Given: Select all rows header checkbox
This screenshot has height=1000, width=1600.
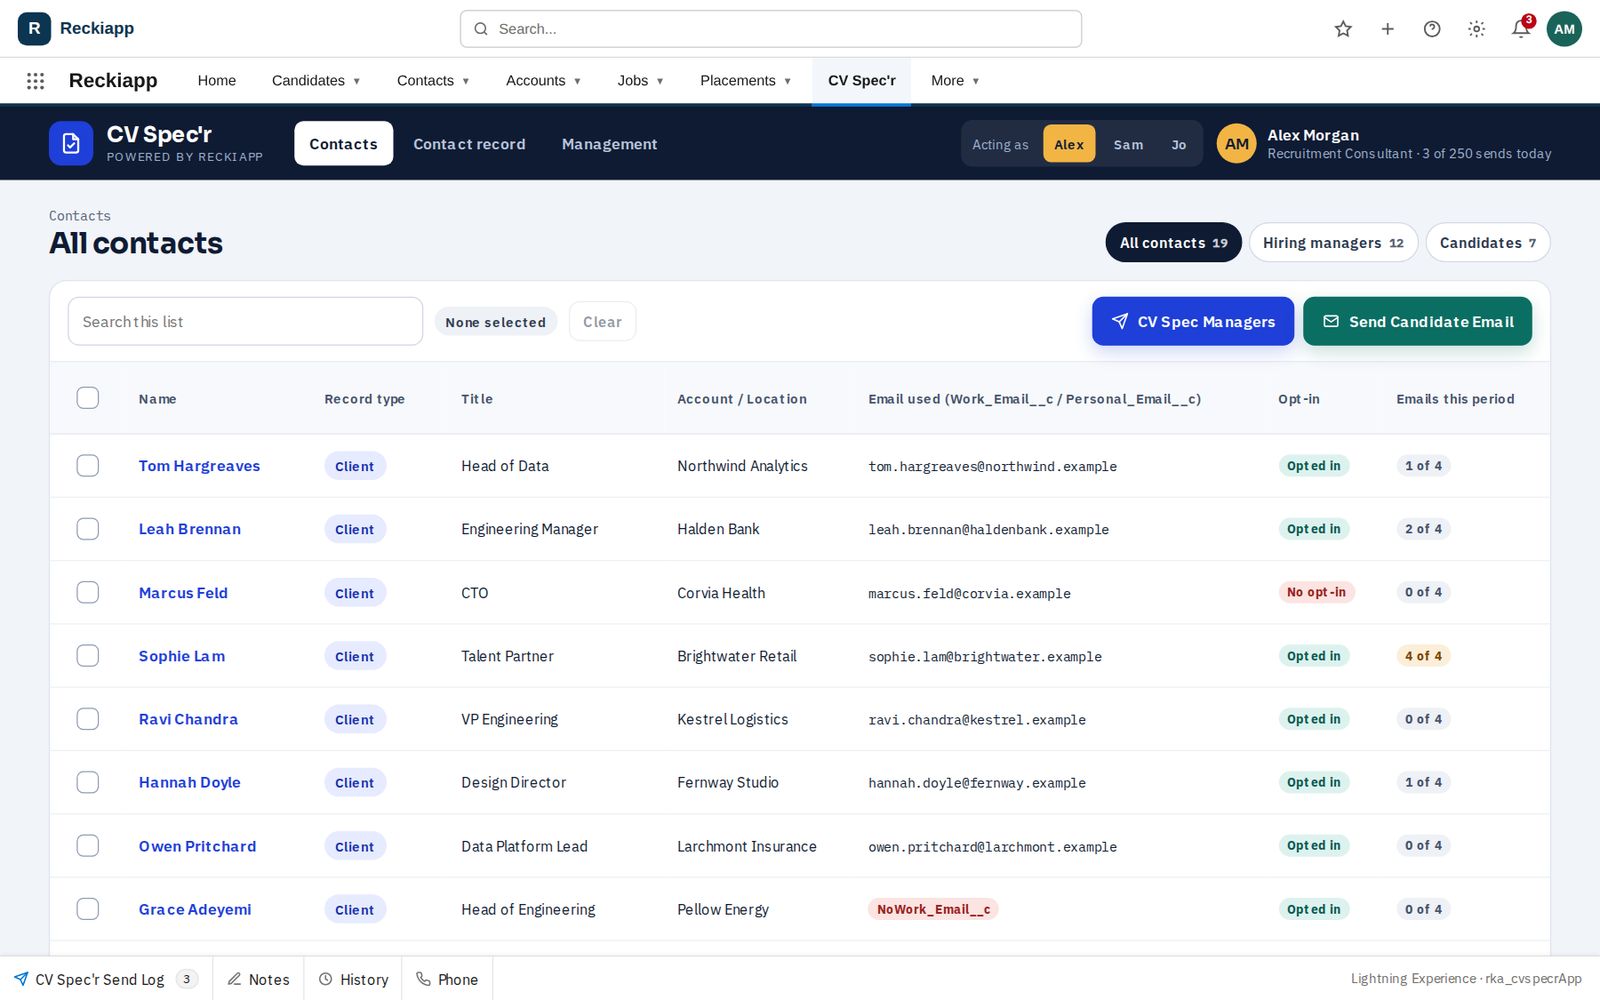Looking at the screenshot, I should point(88,398).
